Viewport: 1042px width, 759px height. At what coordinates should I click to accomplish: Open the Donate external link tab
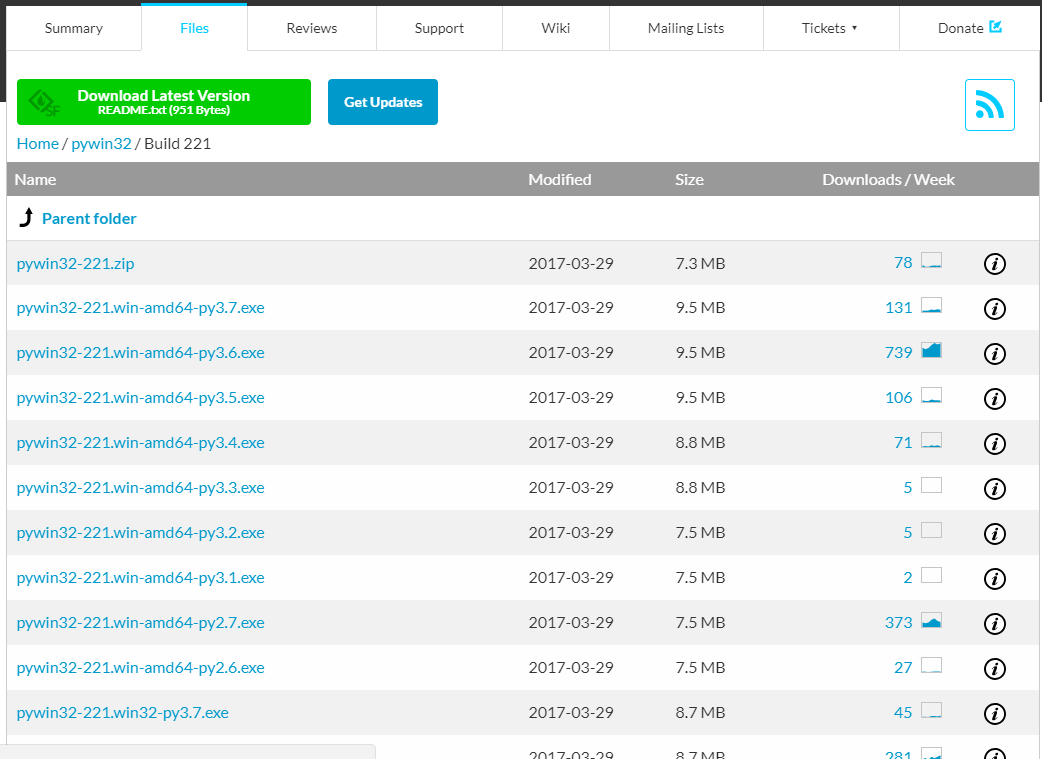970,28
